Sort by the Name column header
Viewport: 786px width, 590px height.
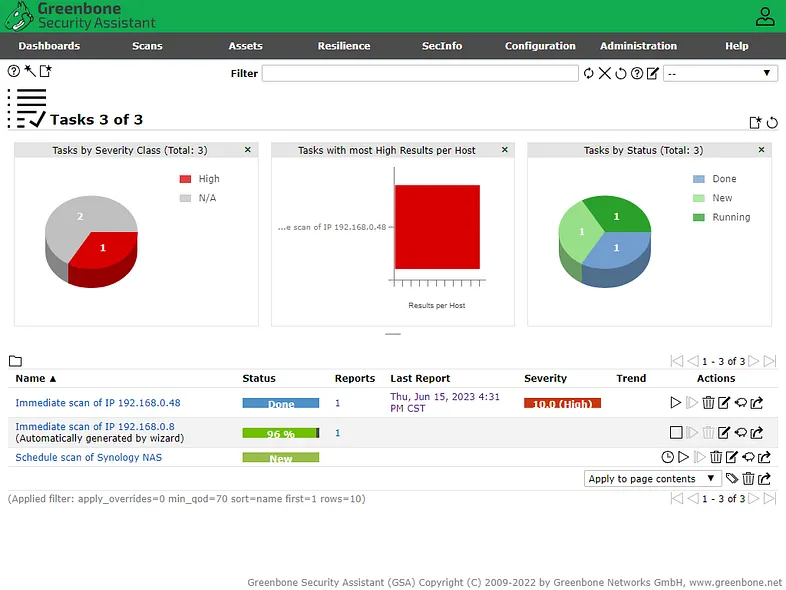point(36,378)
